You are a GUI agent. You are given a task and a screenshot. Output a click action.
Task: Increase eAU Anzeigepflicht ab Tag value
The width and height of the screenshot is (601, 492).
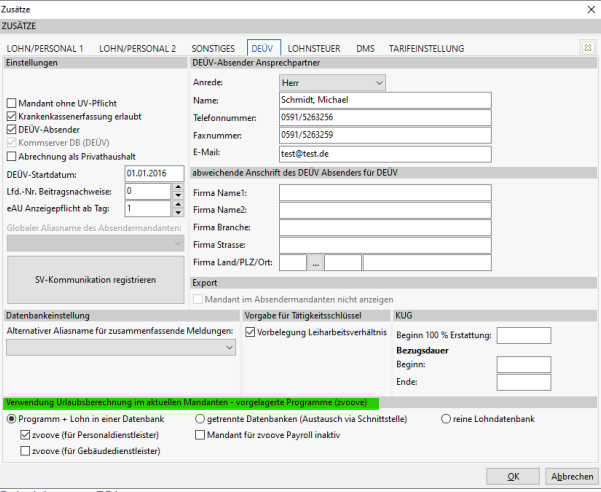(178, 204)
